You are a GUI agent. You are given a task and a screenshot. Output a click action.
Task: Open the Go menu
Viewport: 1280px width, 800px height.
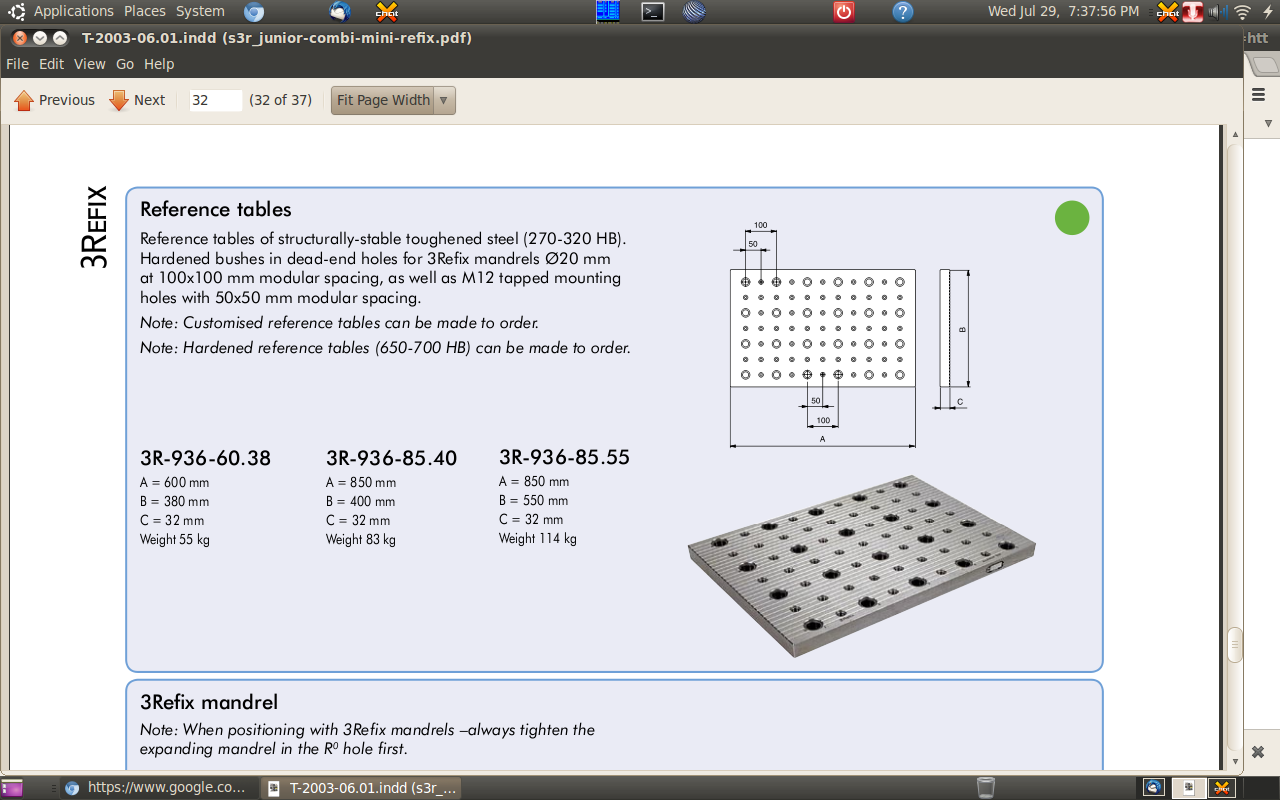[125, 64]
